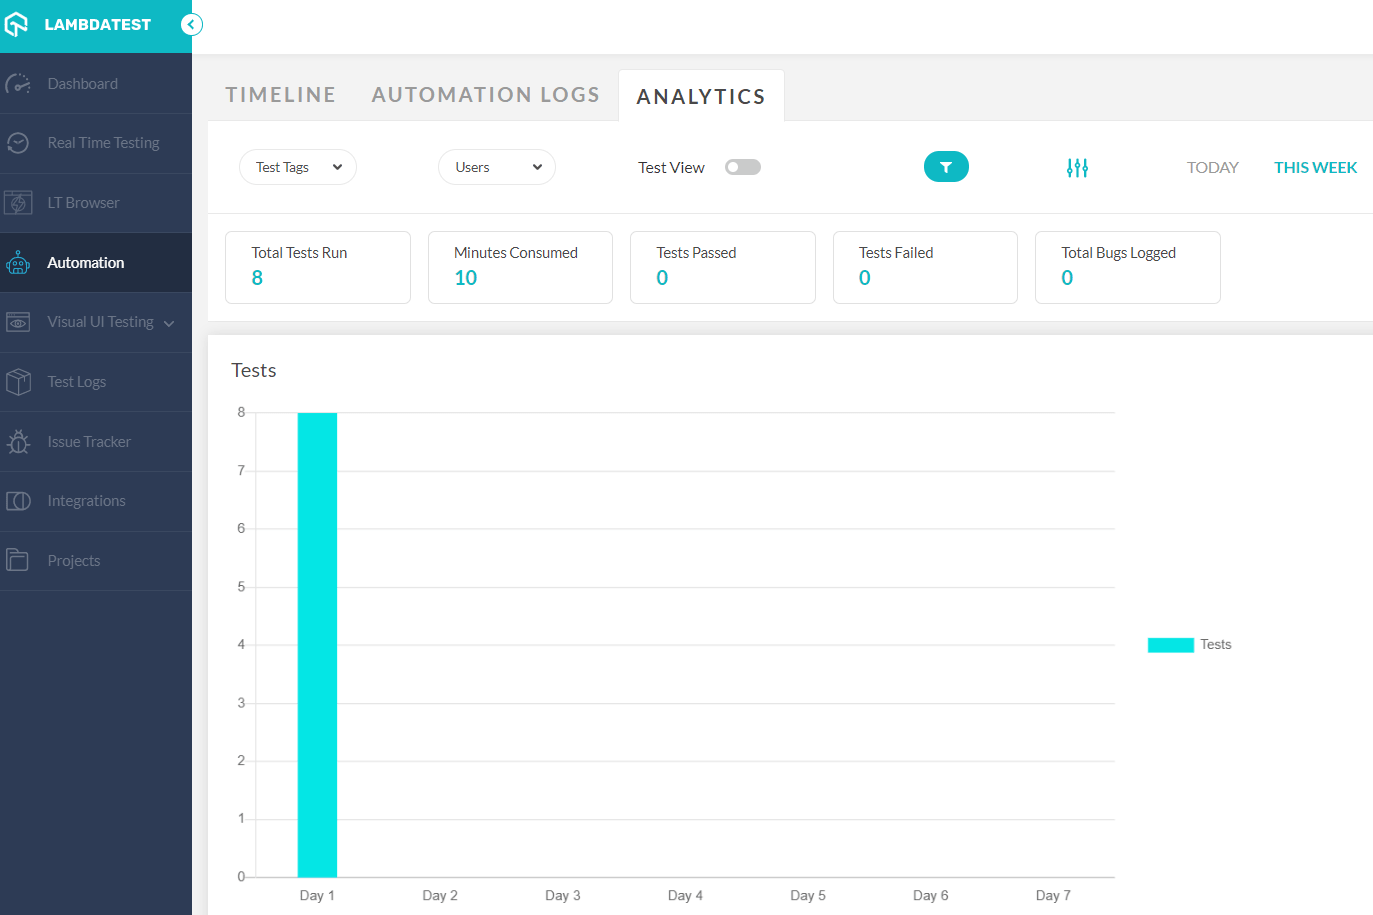This screenshot has width=1373, height=915.
Task: Switch to the Automation Logs tab
Action: pos(485,95)
